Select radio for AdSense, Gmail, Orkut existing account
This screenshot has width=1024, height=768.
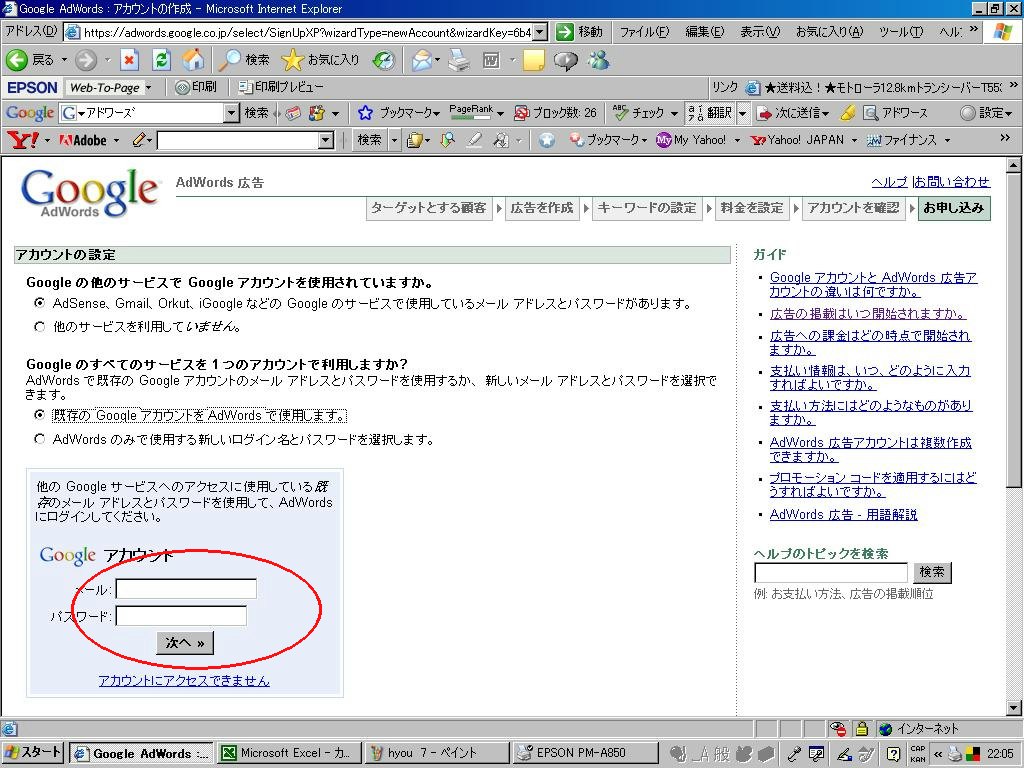[x=40, y=303]
